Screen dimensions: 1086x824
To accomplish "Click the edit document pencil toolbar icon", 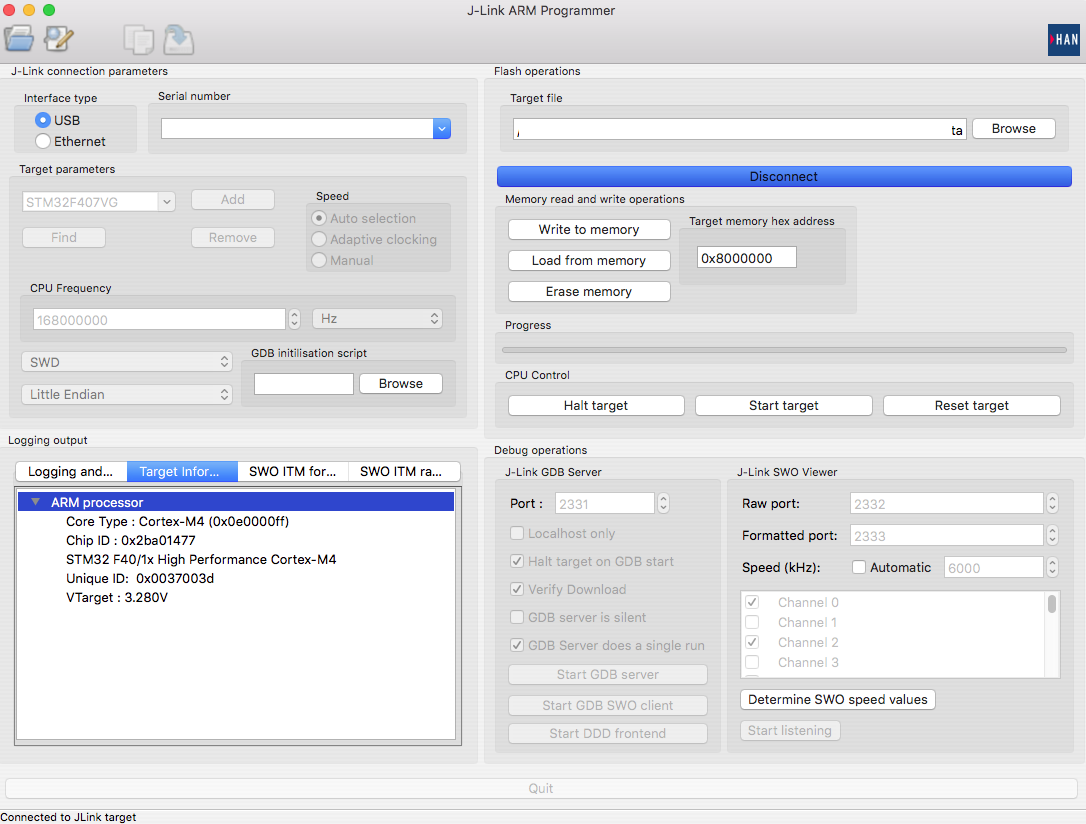I will (x=59, y=39).
